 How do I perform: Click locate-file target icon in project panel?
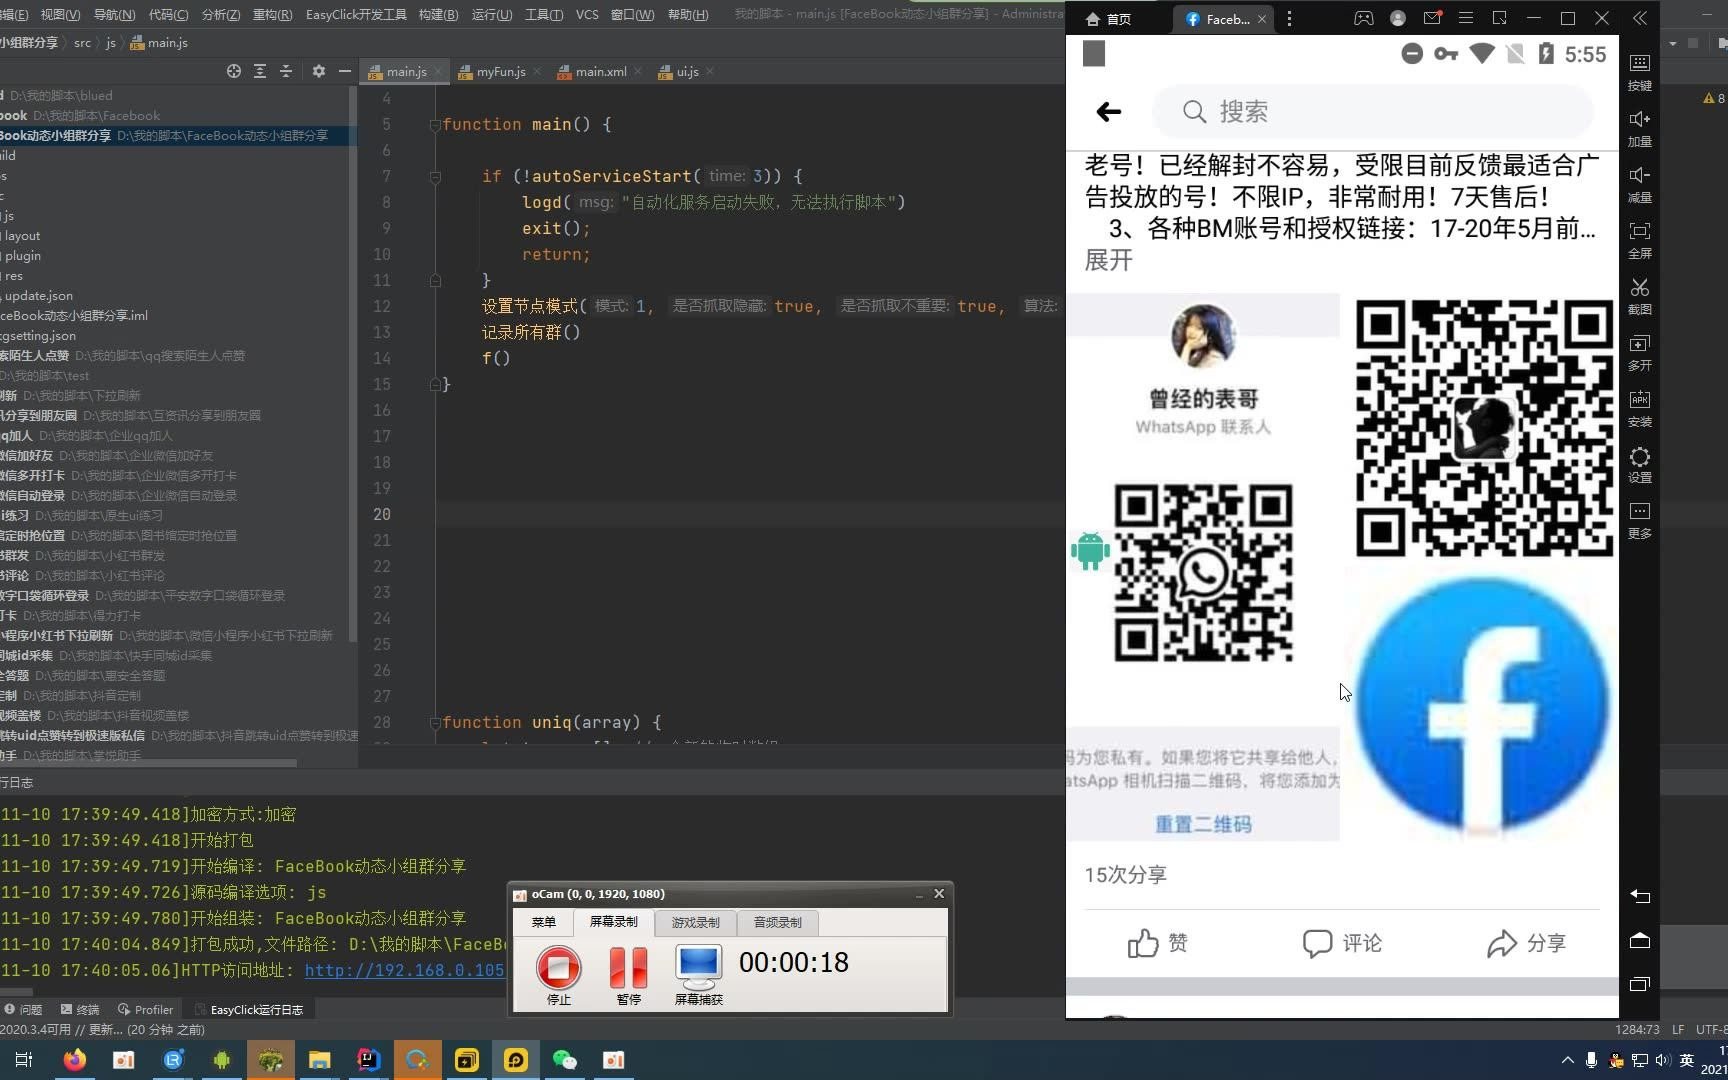tap(234, 71)
